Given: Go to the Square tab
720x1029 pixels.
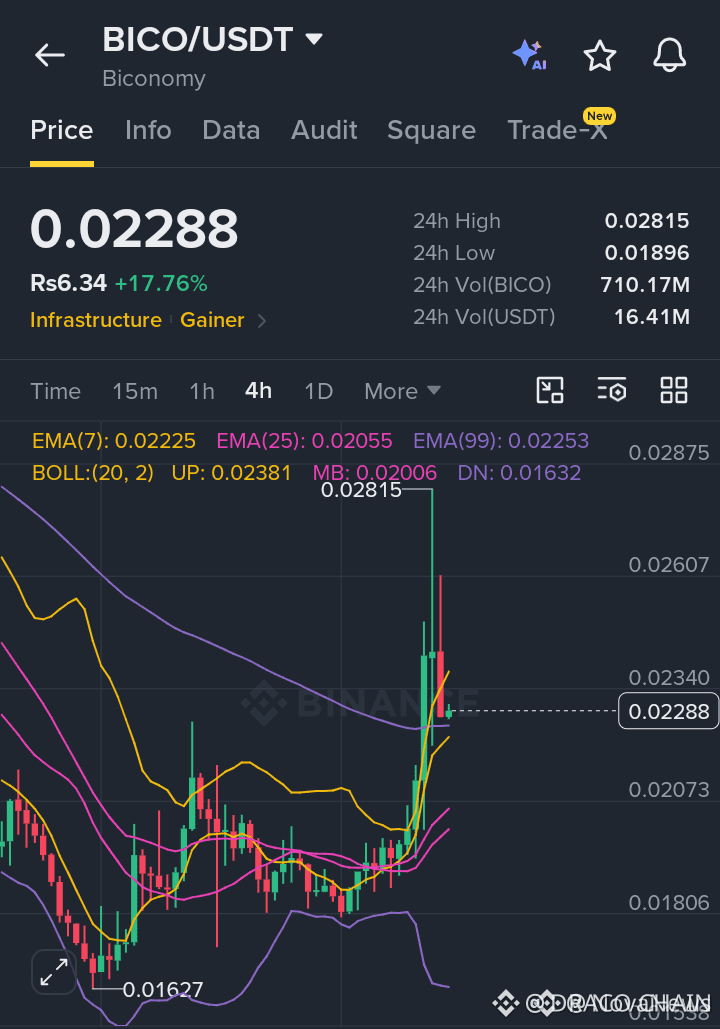Looking at the screenshot, I should point(431,130).
